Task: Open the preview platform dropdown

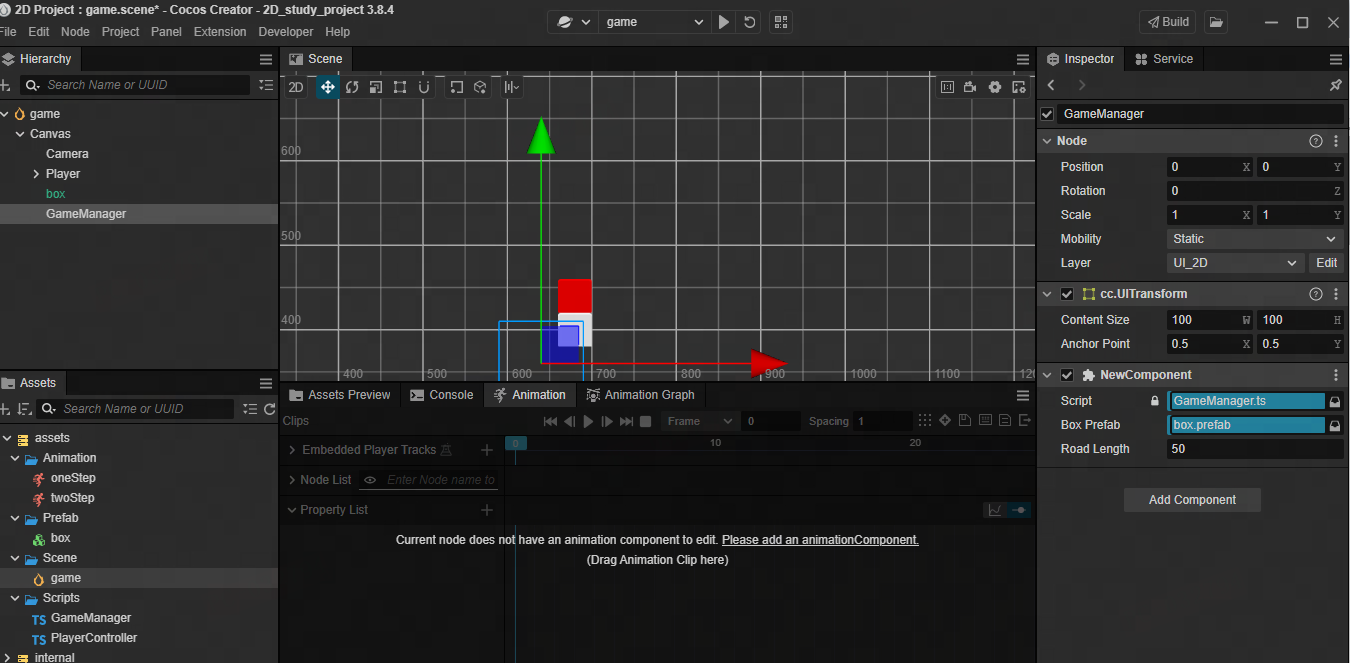Action: click(573, 22)
